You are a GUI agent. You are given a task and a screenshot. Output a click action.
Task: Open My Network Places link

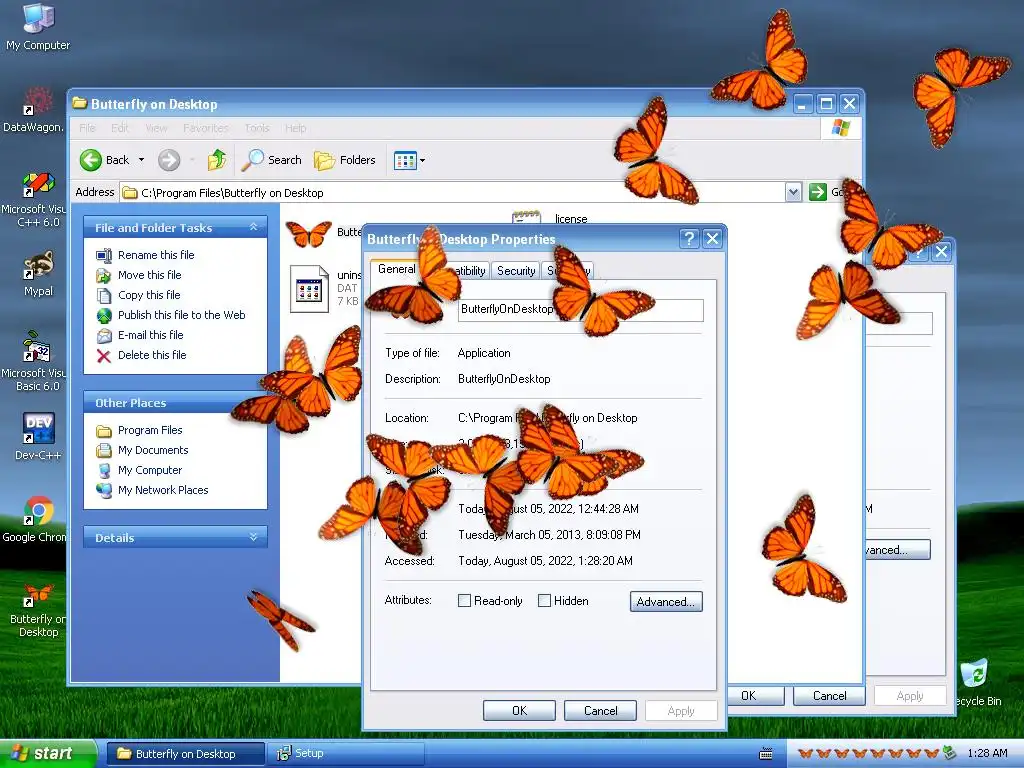163,490
